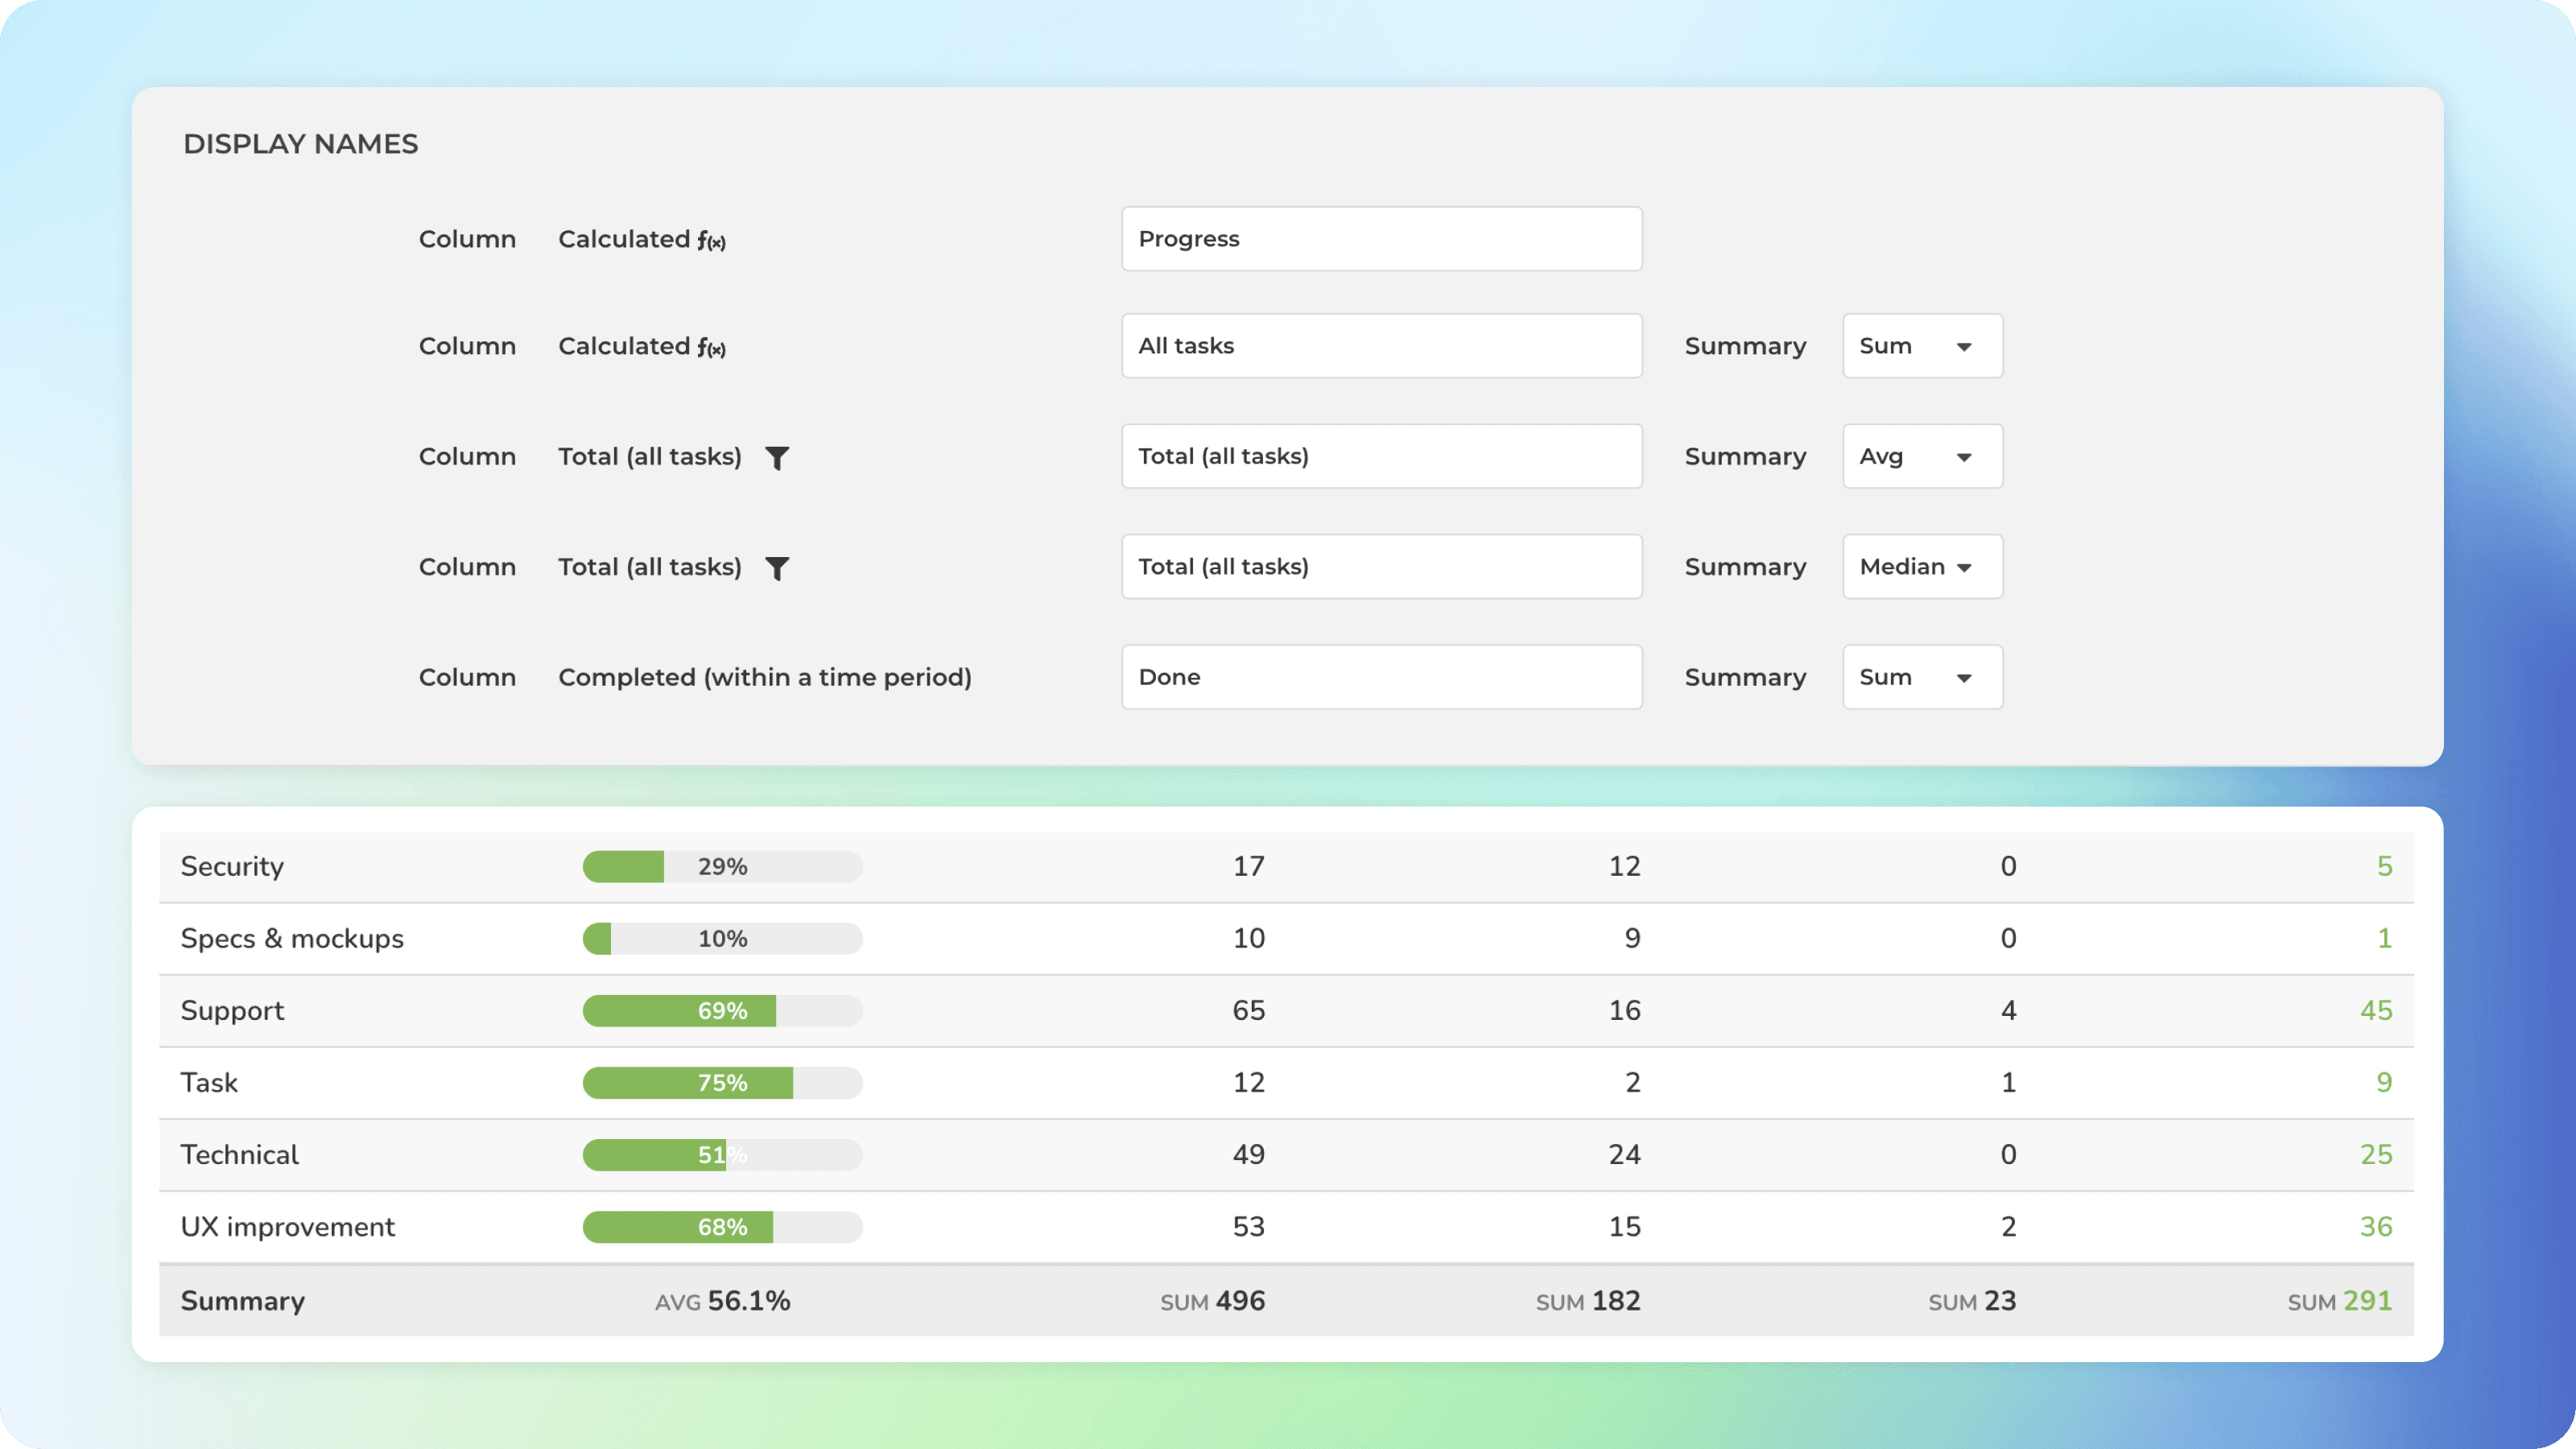Click f(x) icon on Progress row

pos(711,240)
